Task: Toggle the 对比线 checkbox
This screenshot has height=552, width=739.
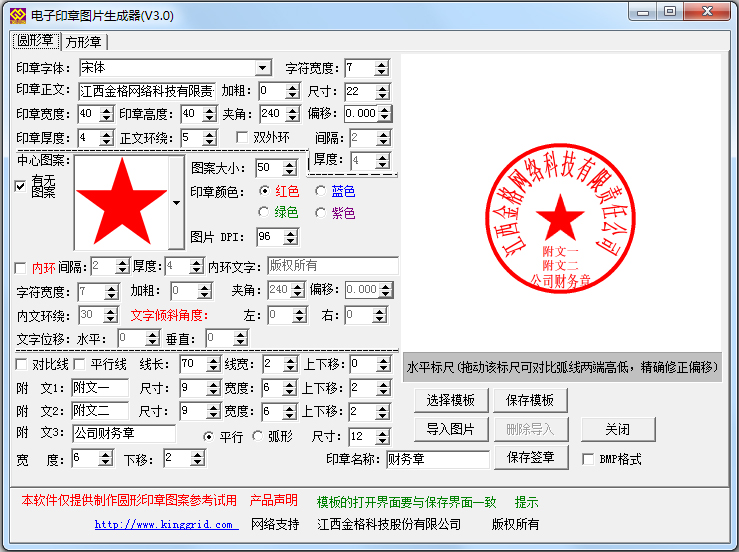Action: coord(21,364)
